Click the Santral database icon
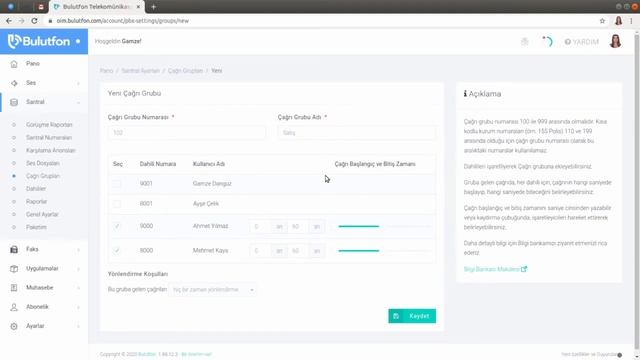 click(x=14, y=102)
